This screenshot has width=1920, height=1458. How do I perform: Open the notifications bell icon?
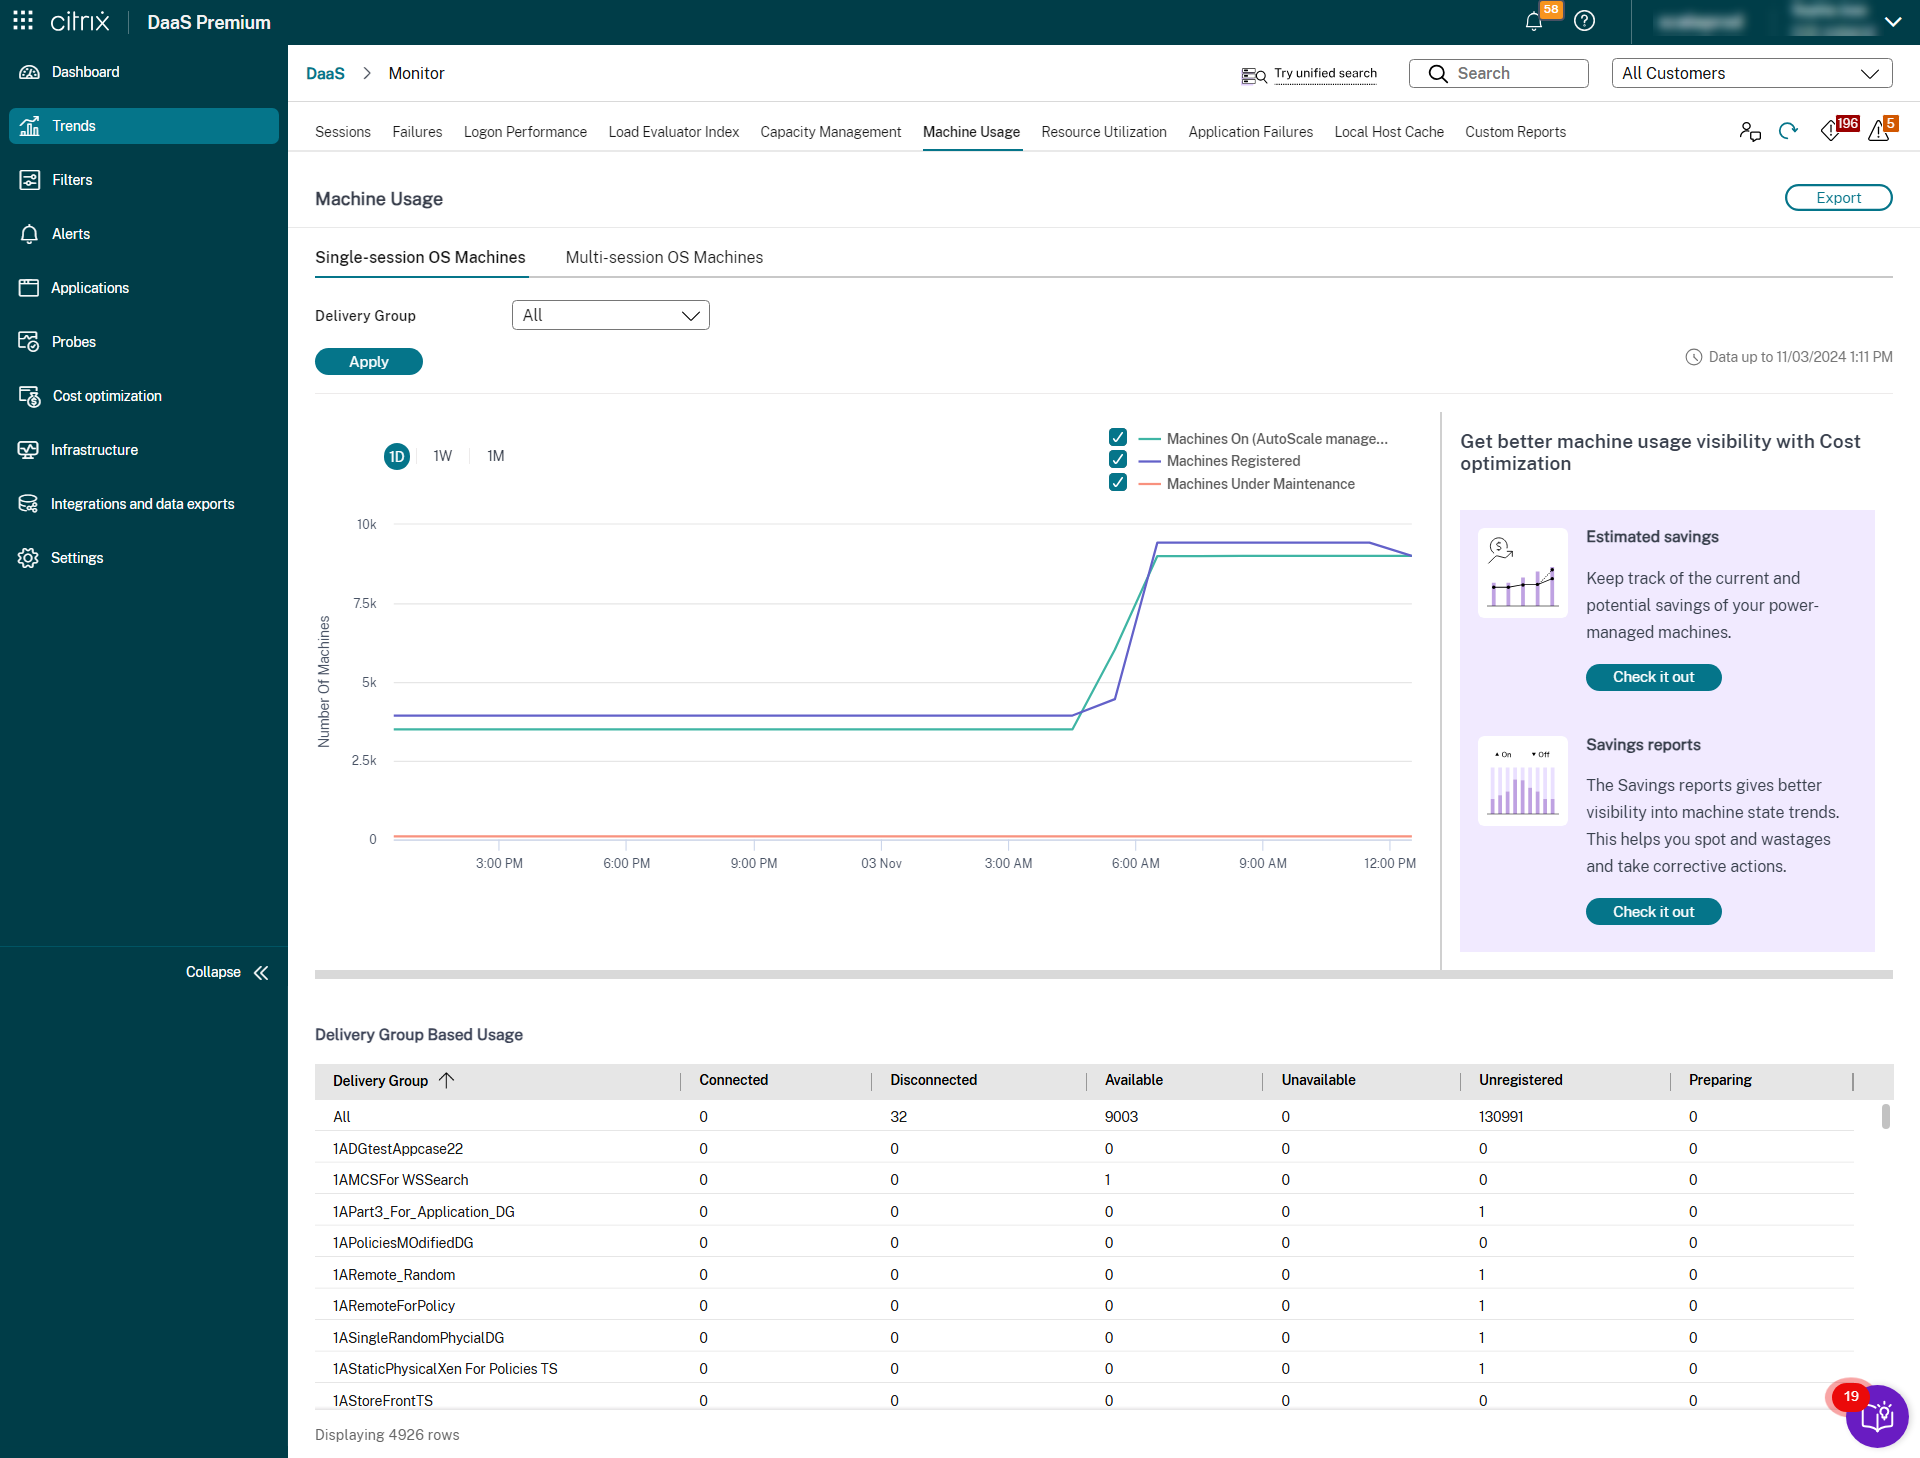pyautogui.click(x=1534, y=22)
